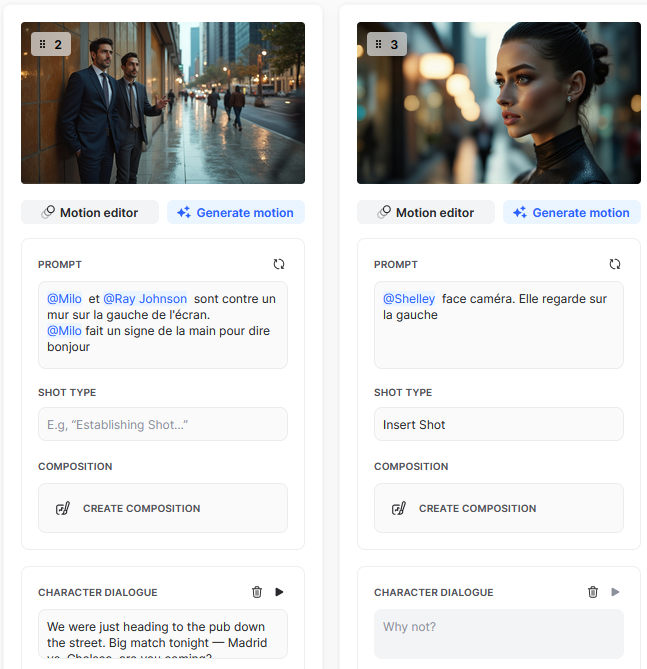
Task: Click the @Ray Johnson mention in prompt
Action: click(145, 299)
